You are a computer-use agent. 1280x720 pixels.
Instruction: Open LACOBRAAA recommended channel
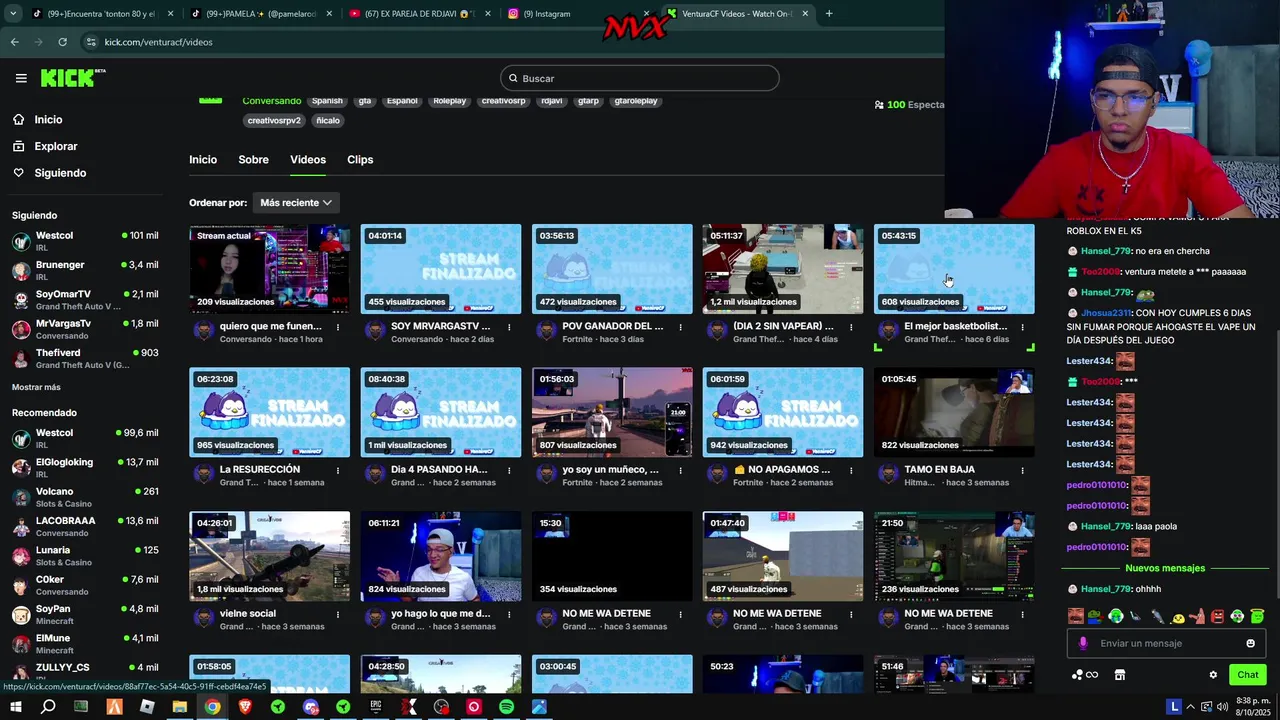click(x=85, y=526)
